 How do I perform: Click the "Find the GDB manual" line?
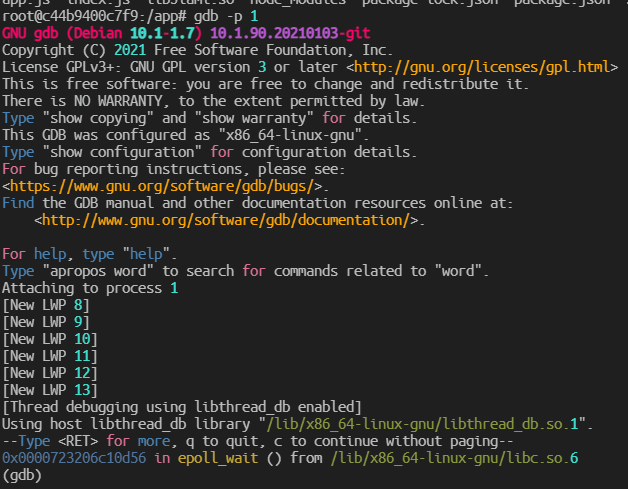pos(257,203)
